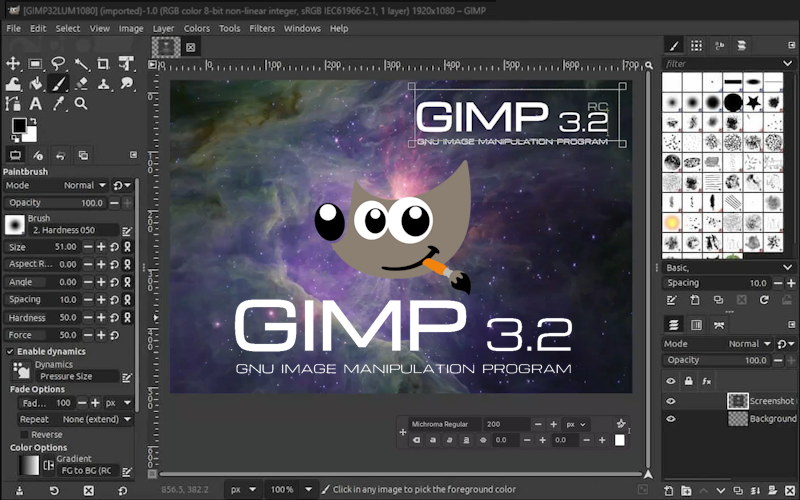Pick the Fuzzy Select magic wand tool
Viewport: 800px width, 500px height.
pos(81,63)
